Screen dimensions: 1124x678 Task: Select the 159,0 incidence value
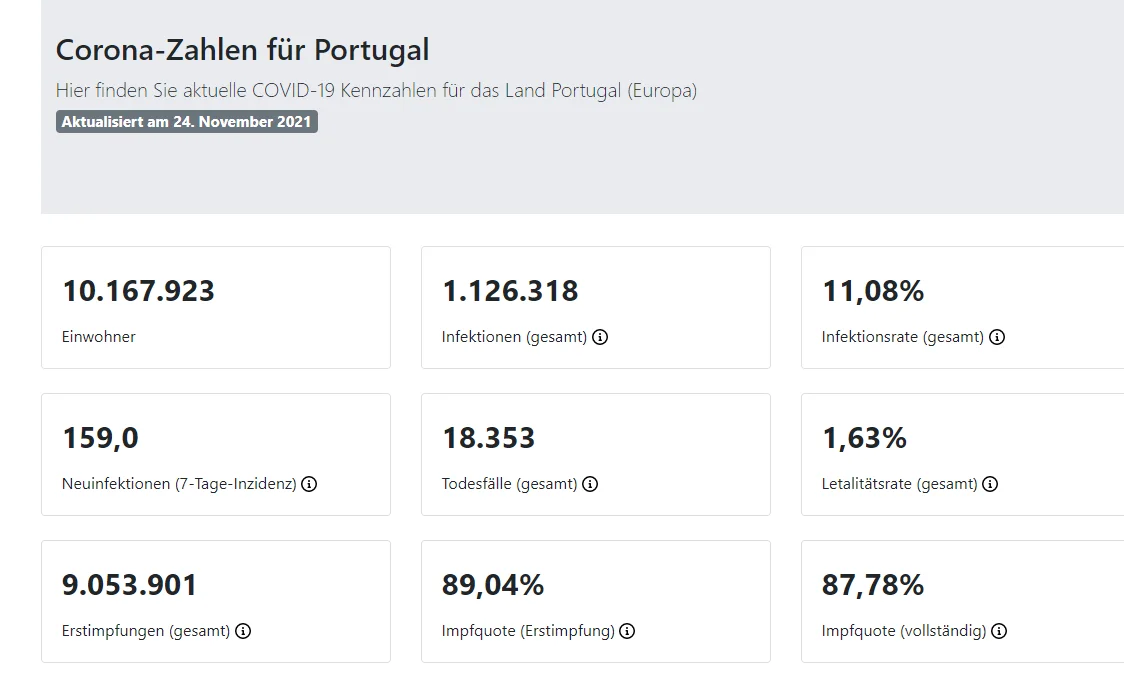100,438
